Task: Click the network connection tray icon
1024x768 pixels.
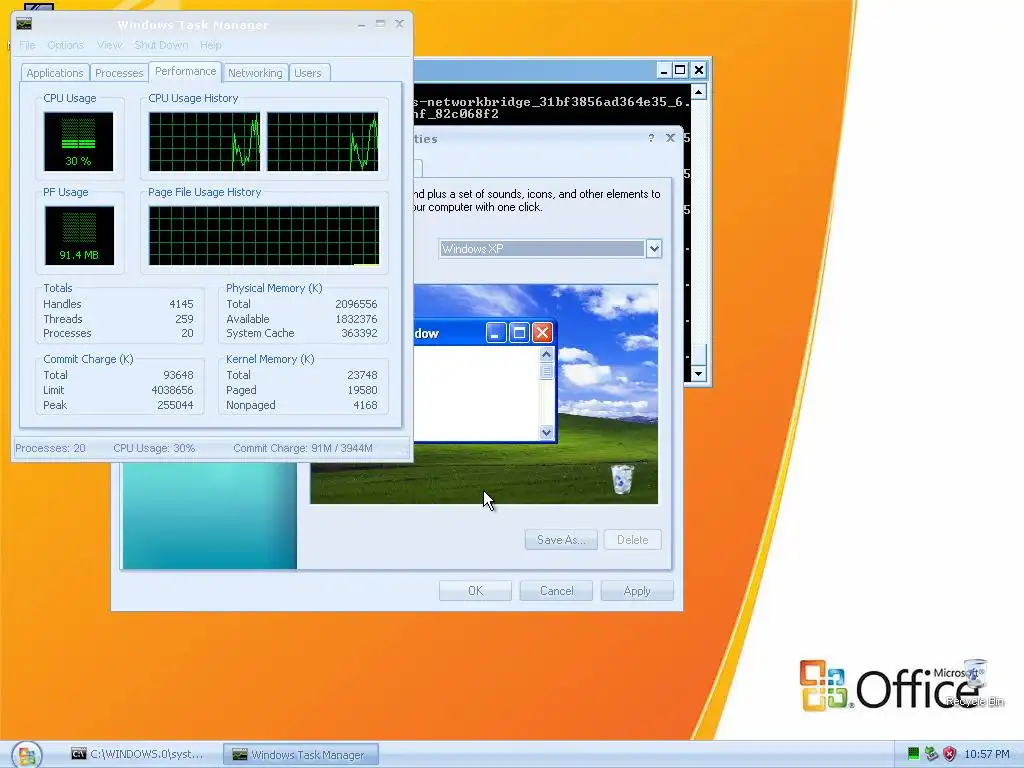Action: 931,754
